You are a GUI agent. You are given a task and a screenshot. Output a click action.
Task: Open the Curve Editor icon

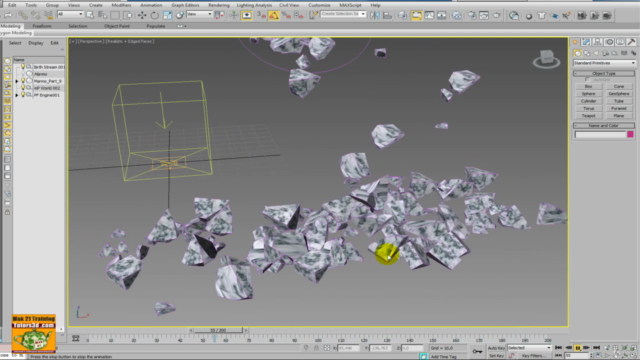pyautogui.click(x=429, y=15)
